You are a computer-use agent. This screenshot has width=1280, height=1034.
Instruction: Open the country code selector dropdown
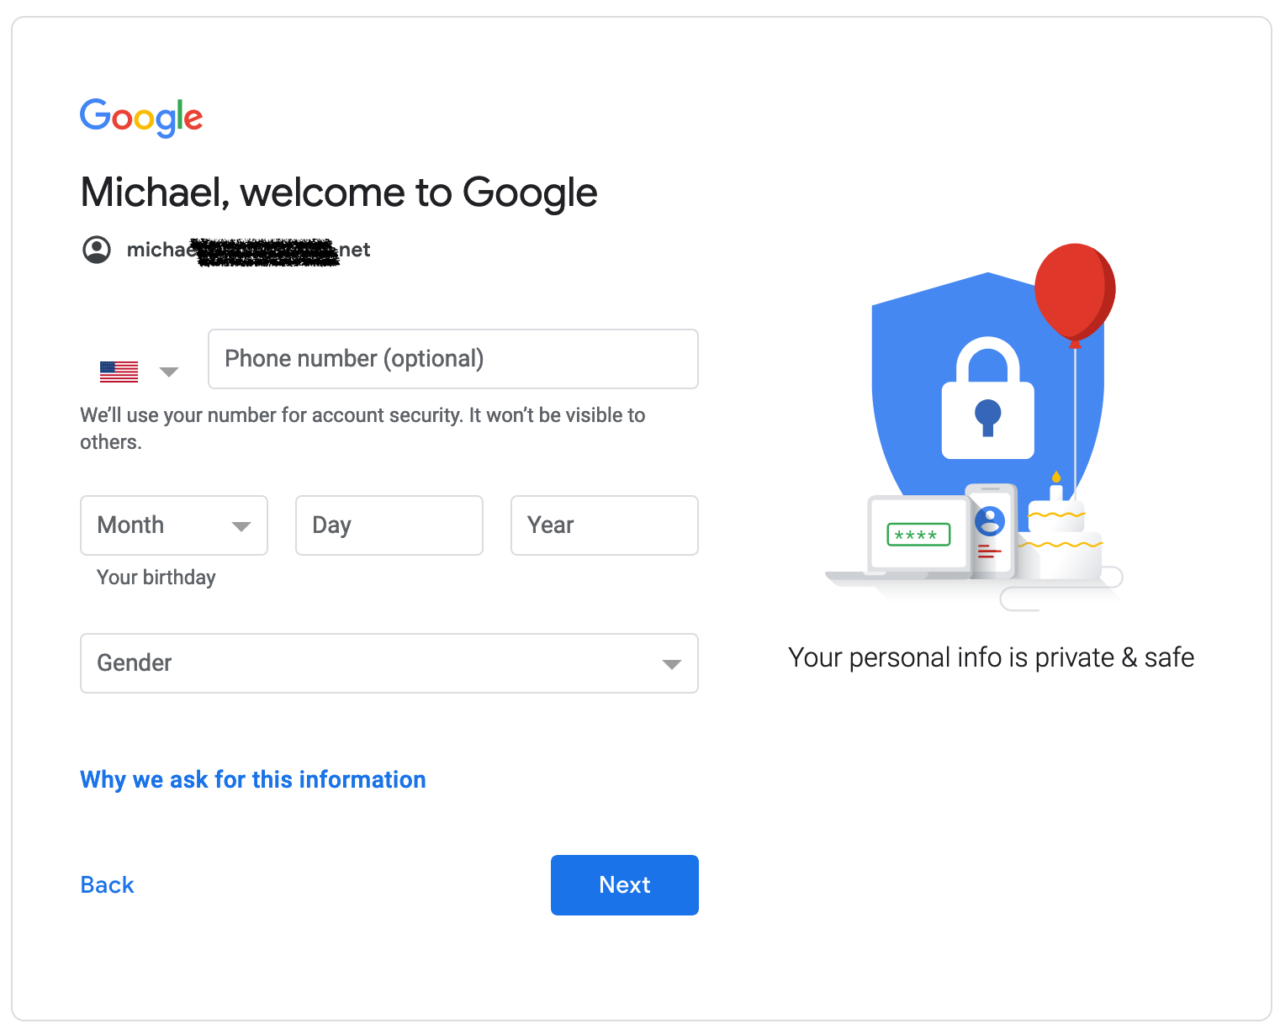coord(170,370)
